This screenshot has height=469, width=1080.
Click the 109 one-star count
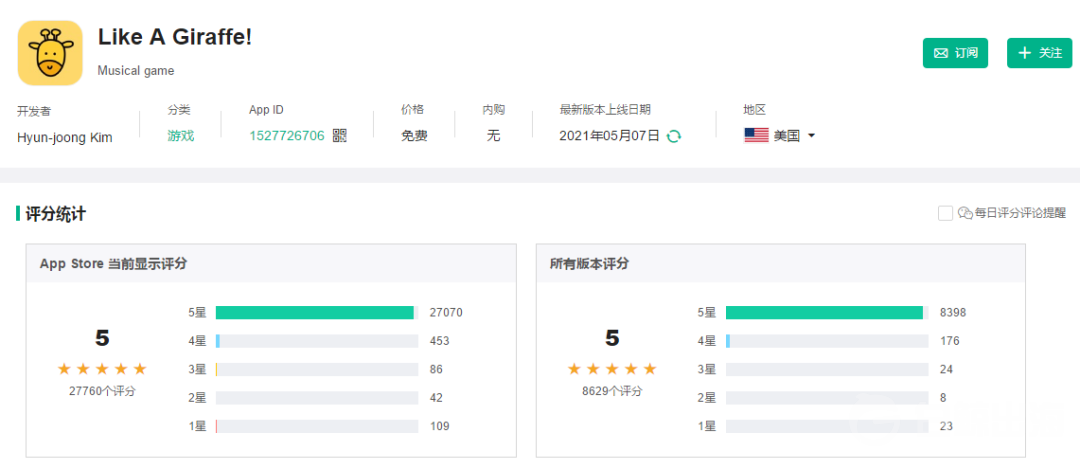tap(439, 426)
